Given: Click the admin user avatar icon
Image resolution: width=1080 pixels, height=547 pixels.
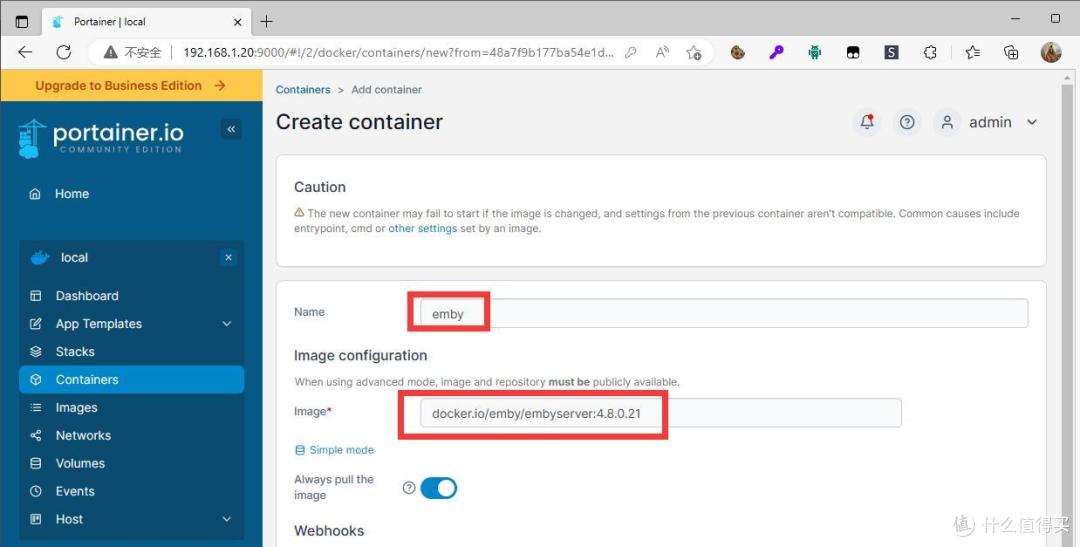Looking at the screenshot, I should pyautogui.click(x=947, y=123).
